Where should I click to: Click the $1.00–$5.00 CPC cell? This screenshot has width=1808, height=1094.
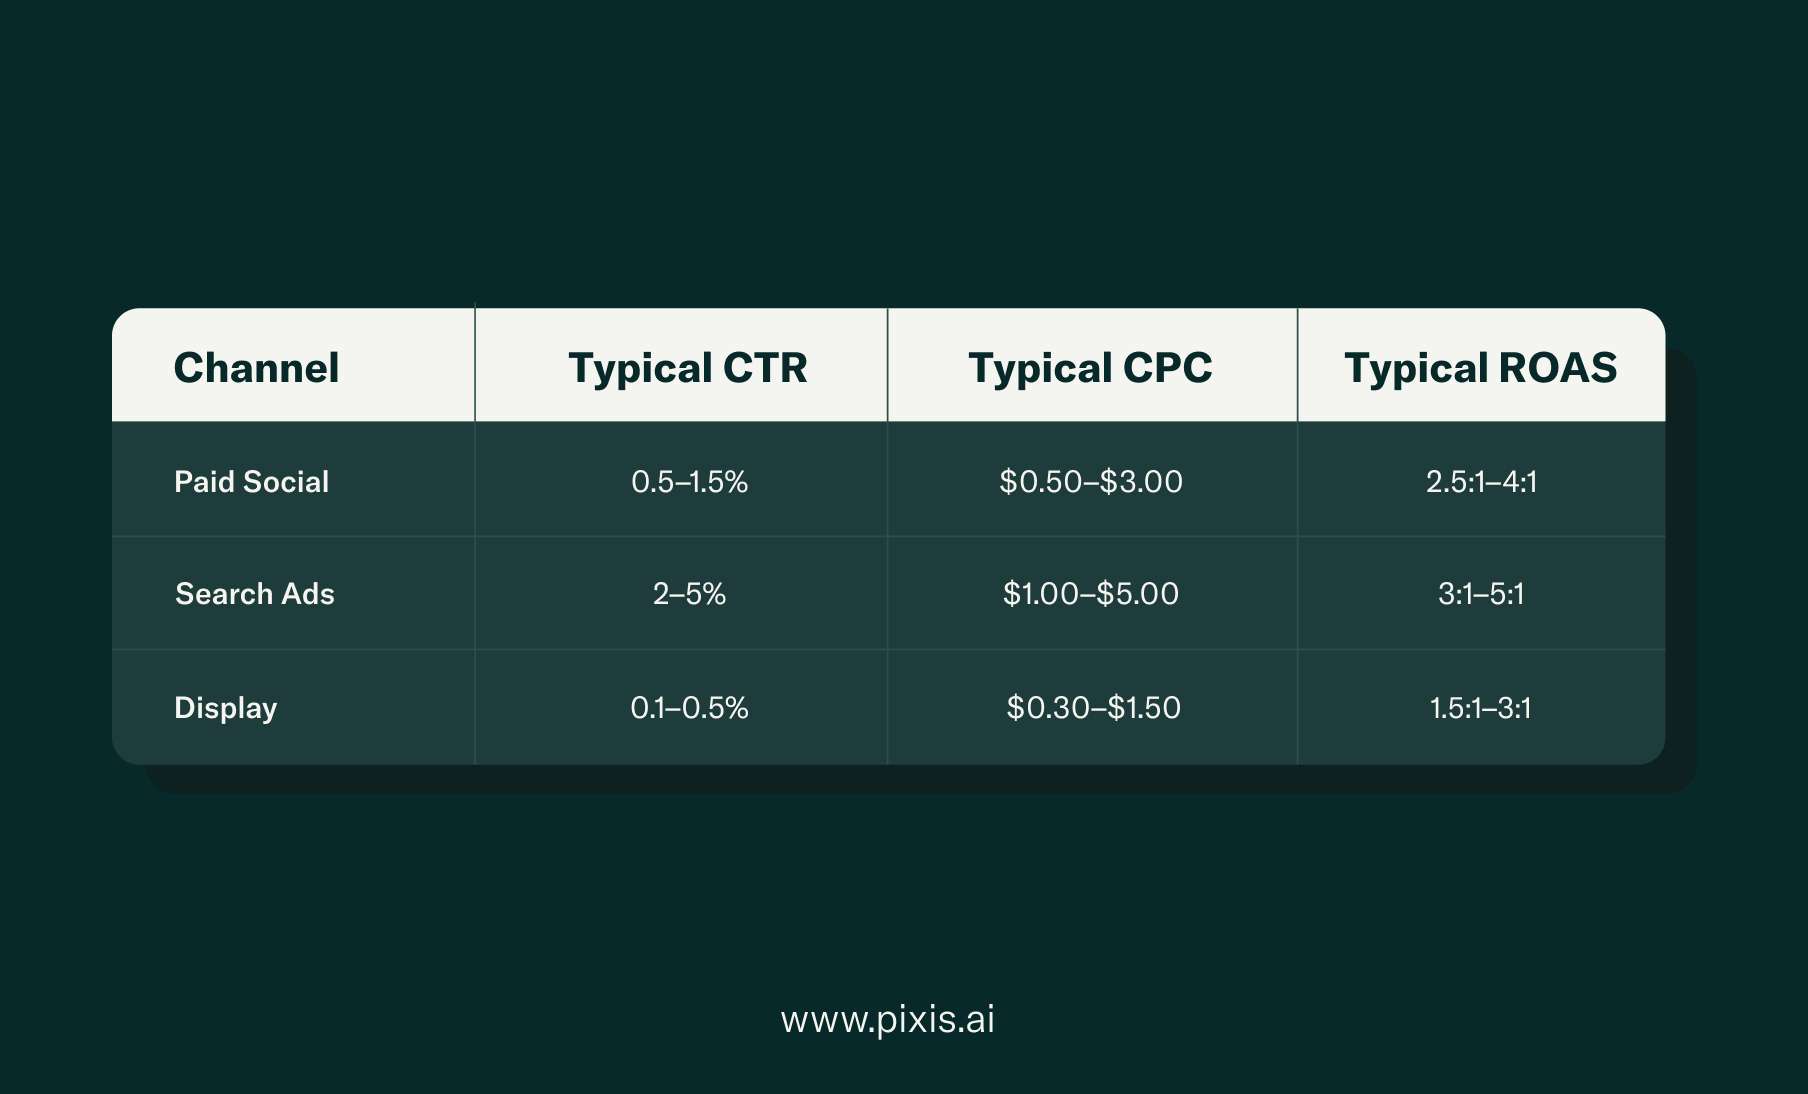point(1091,594)
